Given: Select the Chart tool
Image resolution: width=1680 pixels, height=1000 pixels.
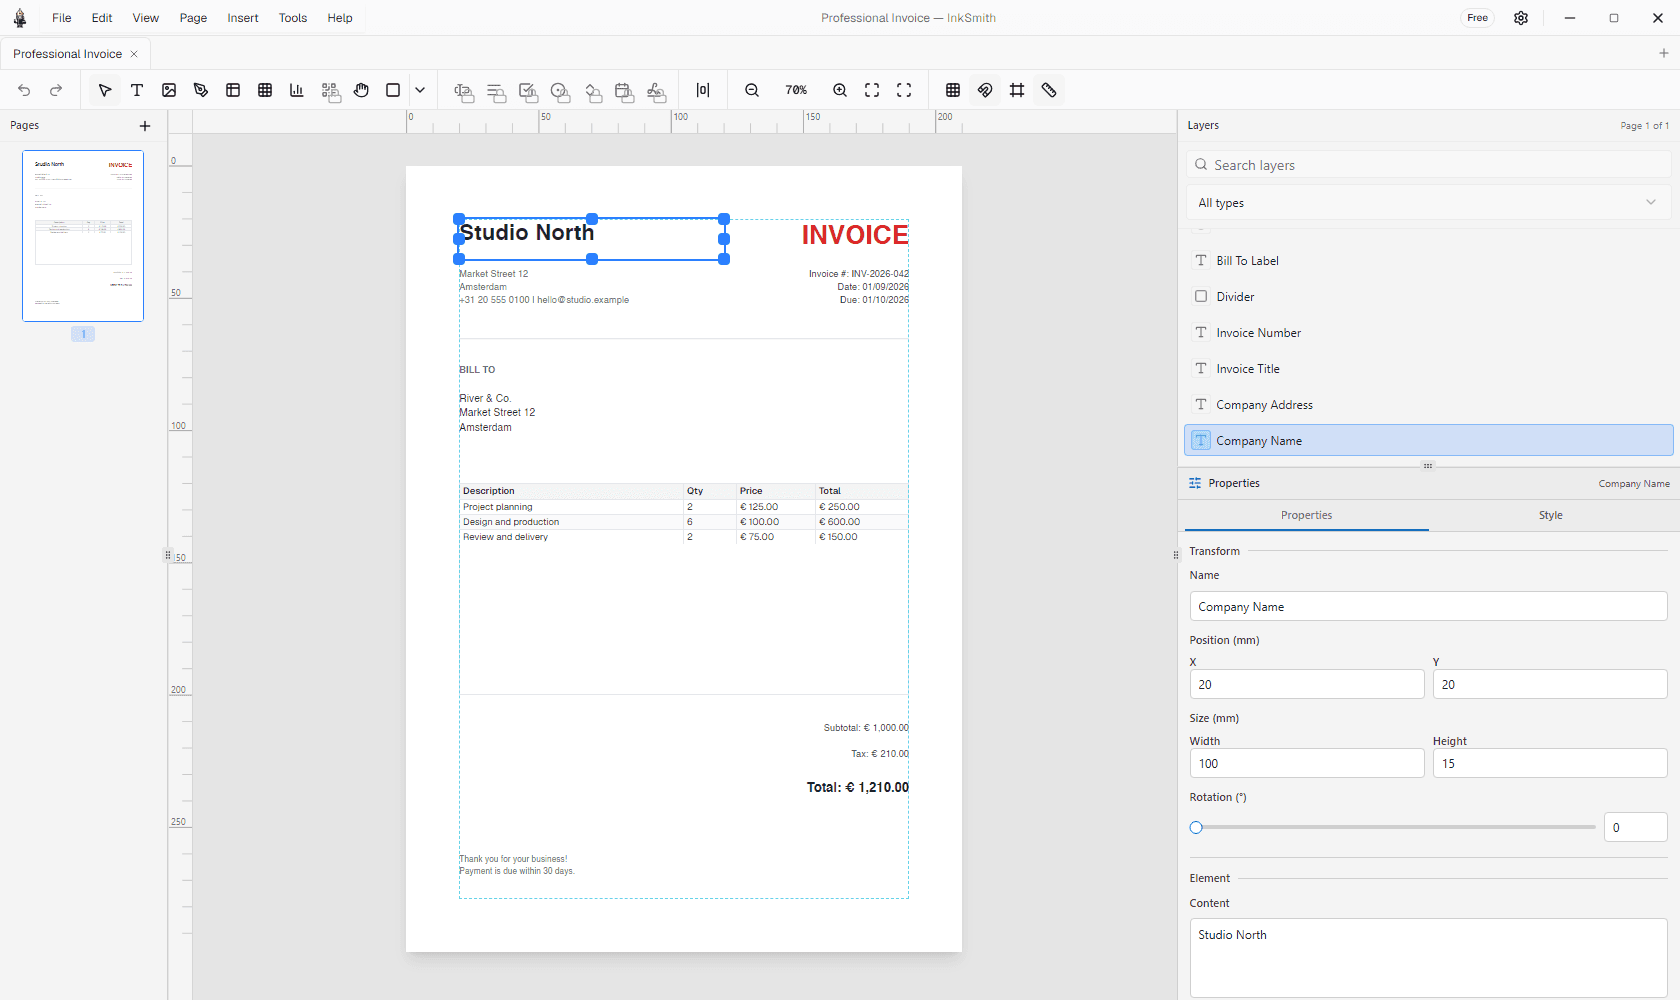Looking at the screenshot, I should [297, 90].
